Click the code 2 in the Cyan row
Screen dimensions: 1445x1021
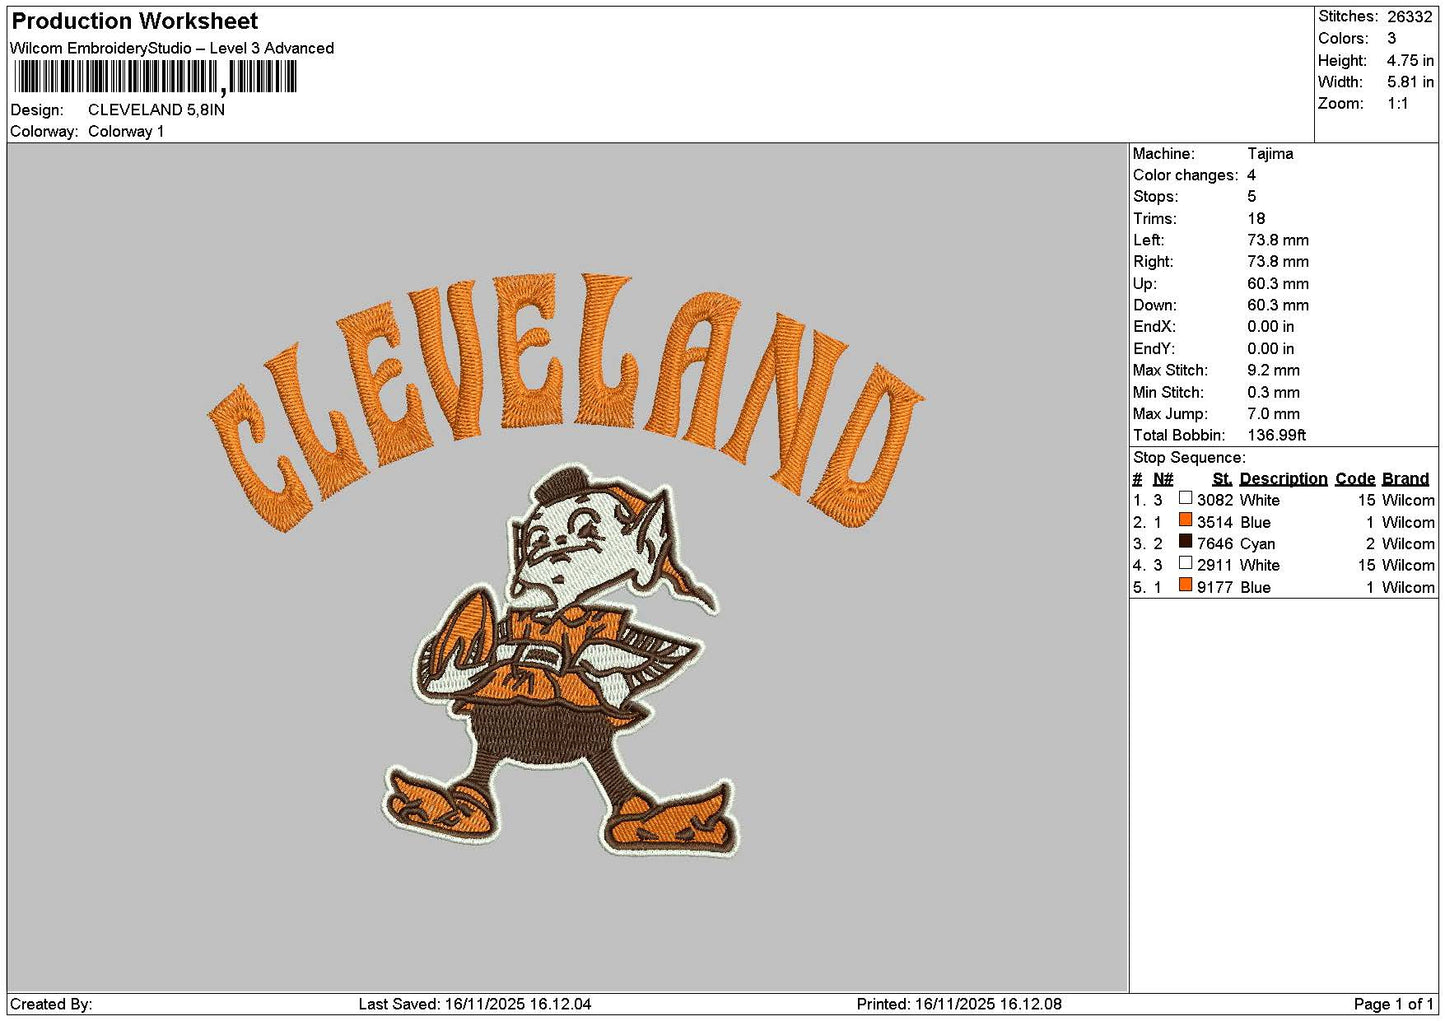click(1370, 545)
